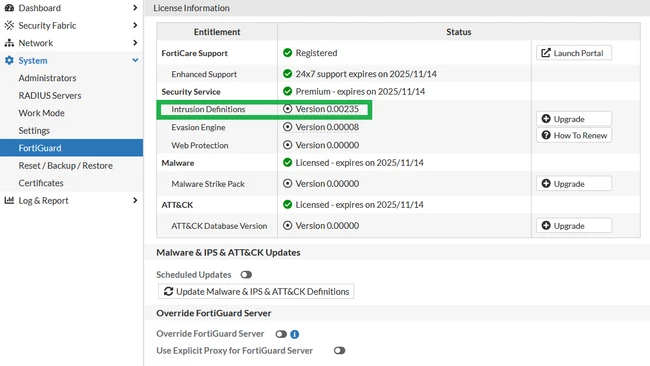Click the Dashboard gauge icon
Screen dimensions: 650x366
(9, 8)
